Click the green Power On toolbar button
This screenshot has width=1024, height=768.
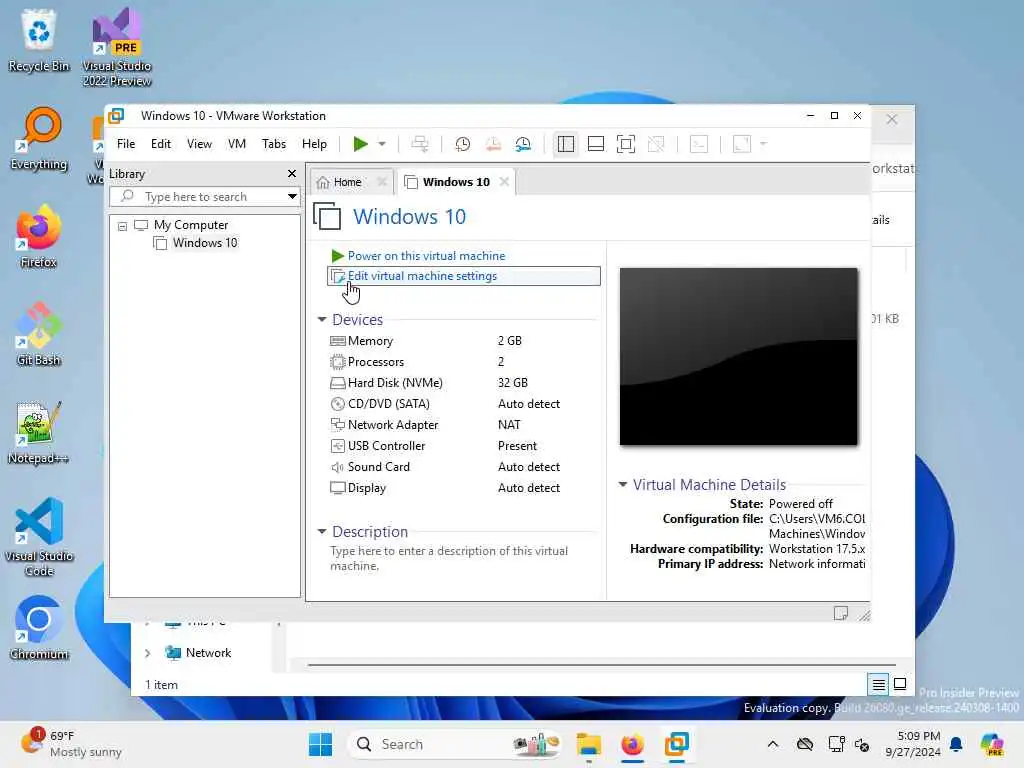tap(360, 144)
